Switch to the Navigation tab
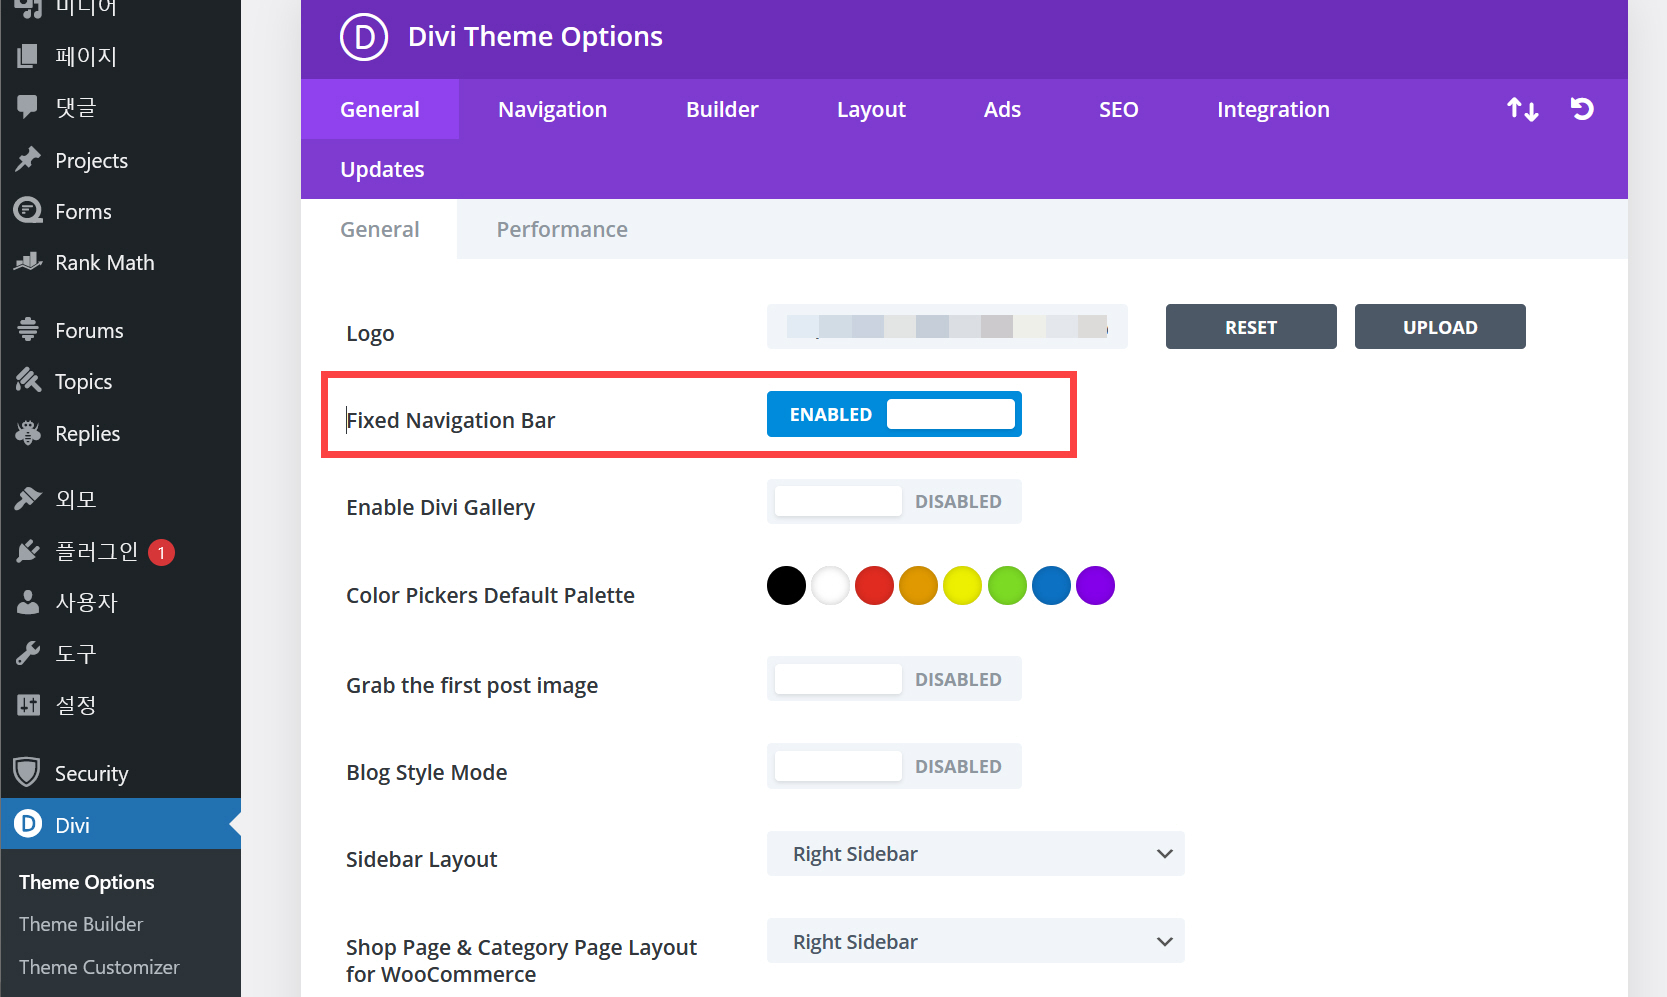The width and height of the screenshot is (1667, 997). tap(552, 109)
